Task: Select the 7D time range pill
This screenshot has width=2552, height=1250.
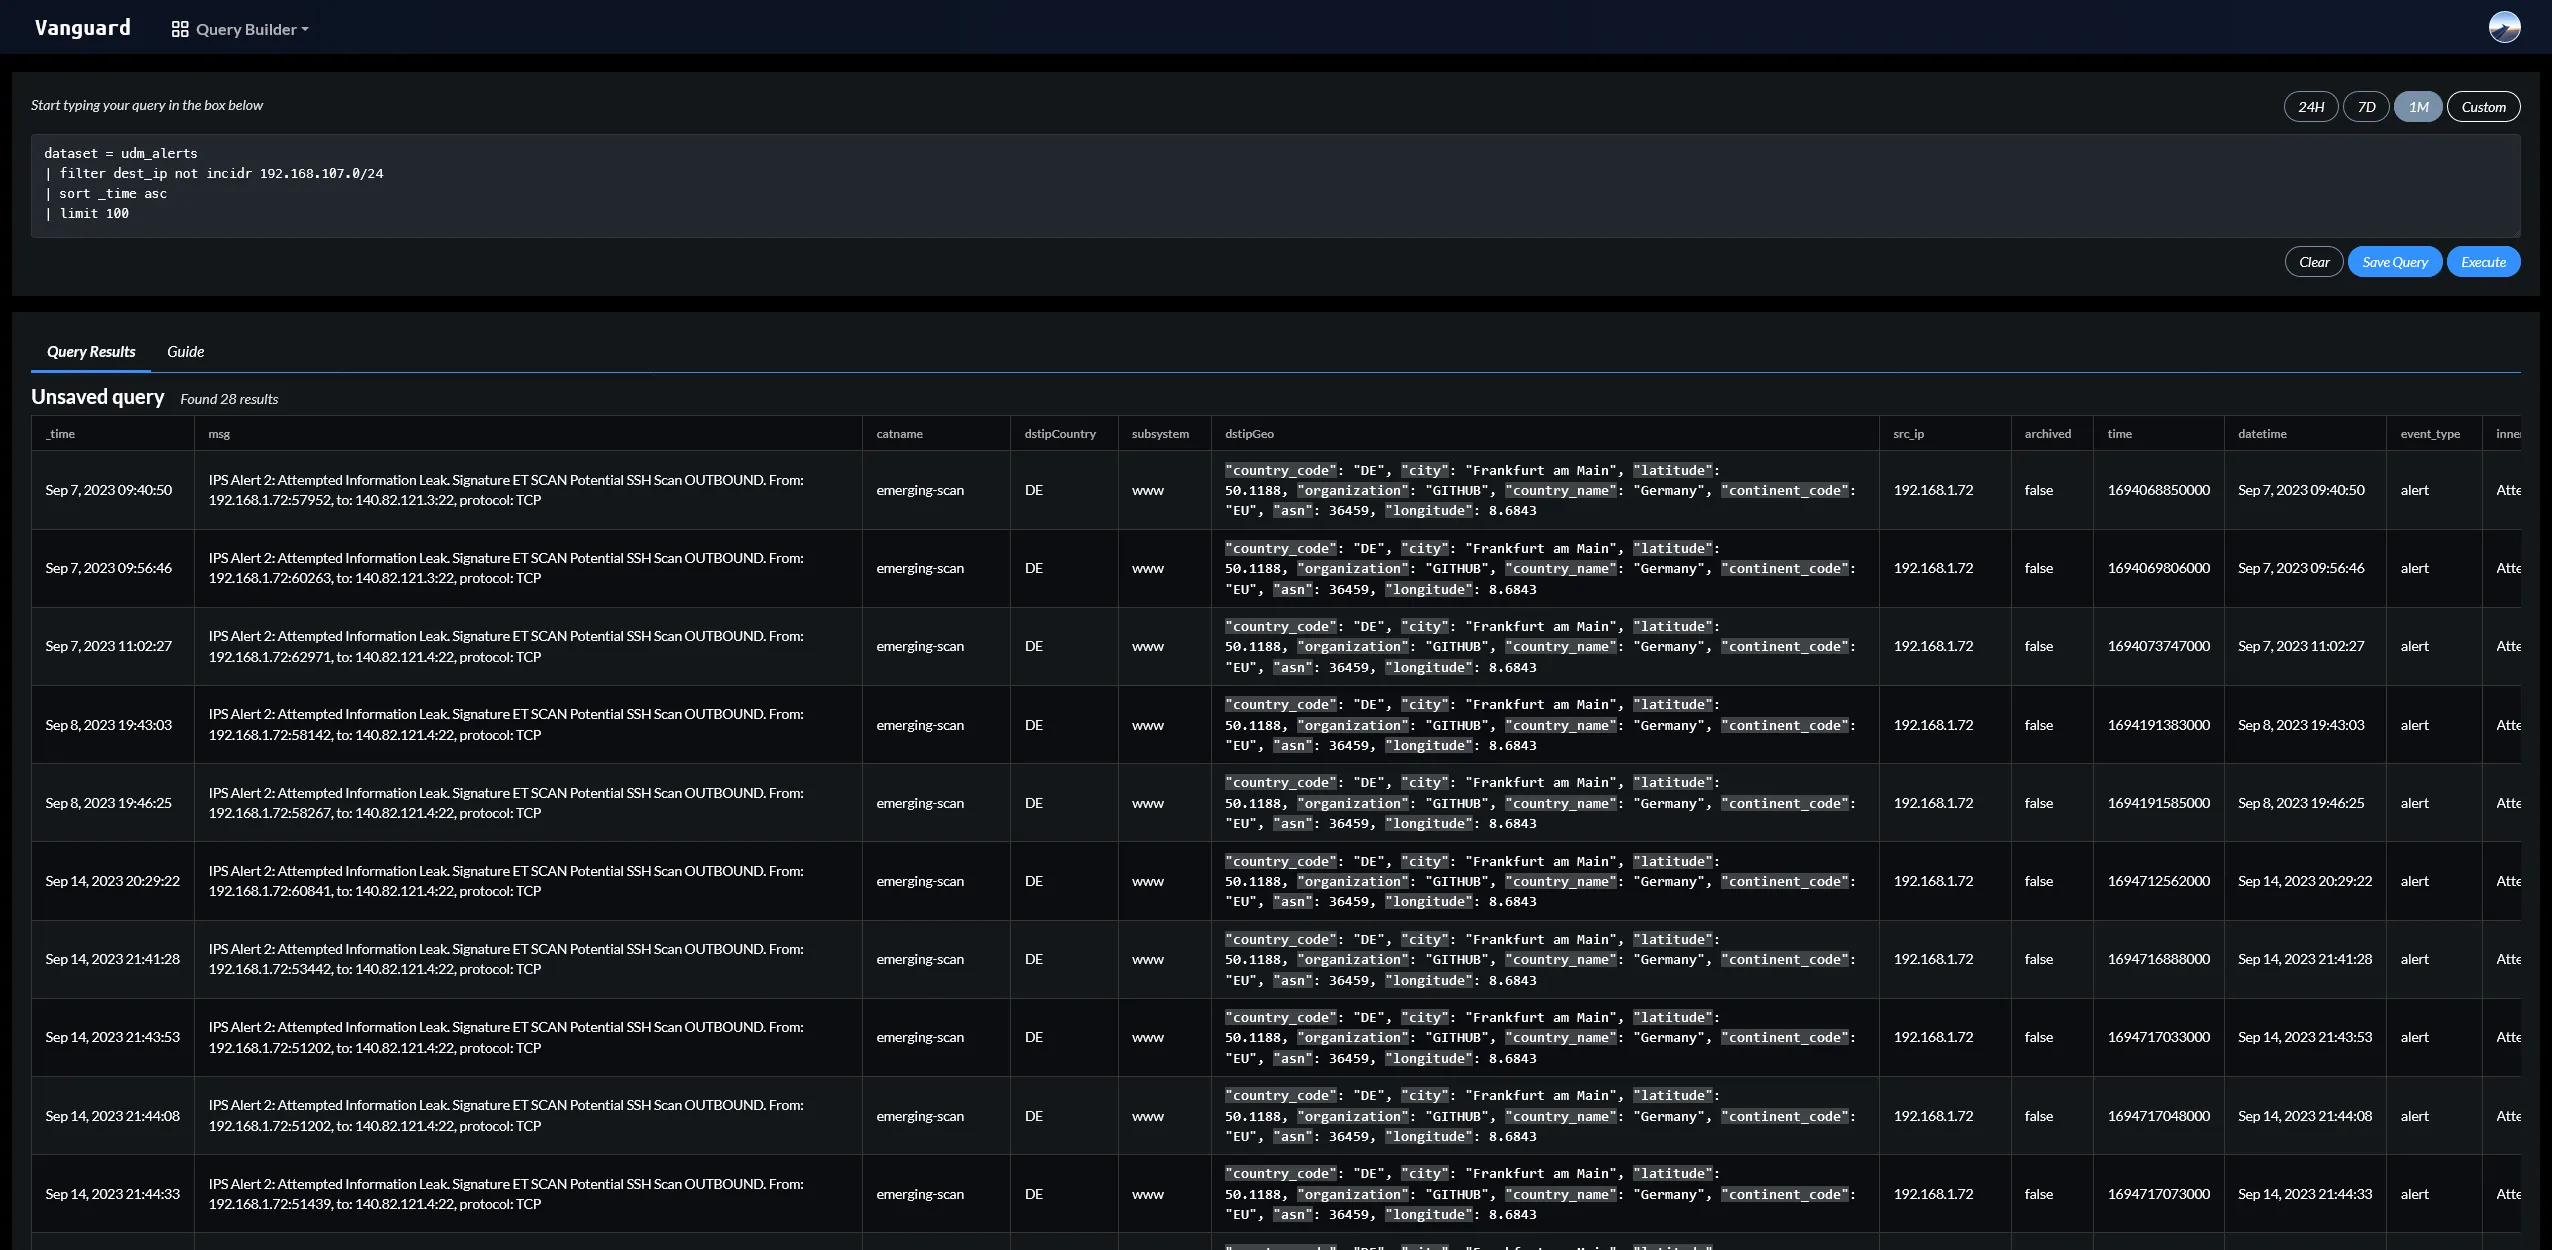Action: click(2366, 106)
